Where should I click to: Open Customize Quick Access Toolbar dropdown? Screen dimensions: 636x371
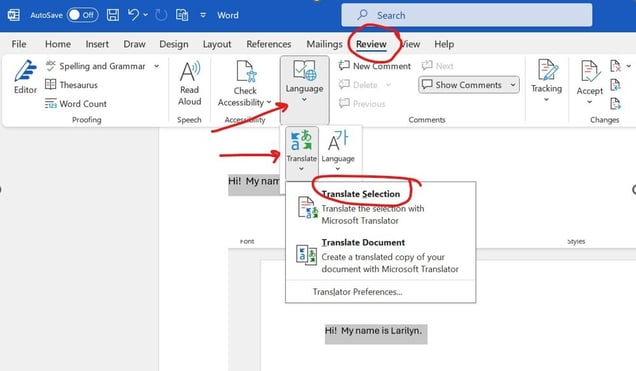pos(203,15)
